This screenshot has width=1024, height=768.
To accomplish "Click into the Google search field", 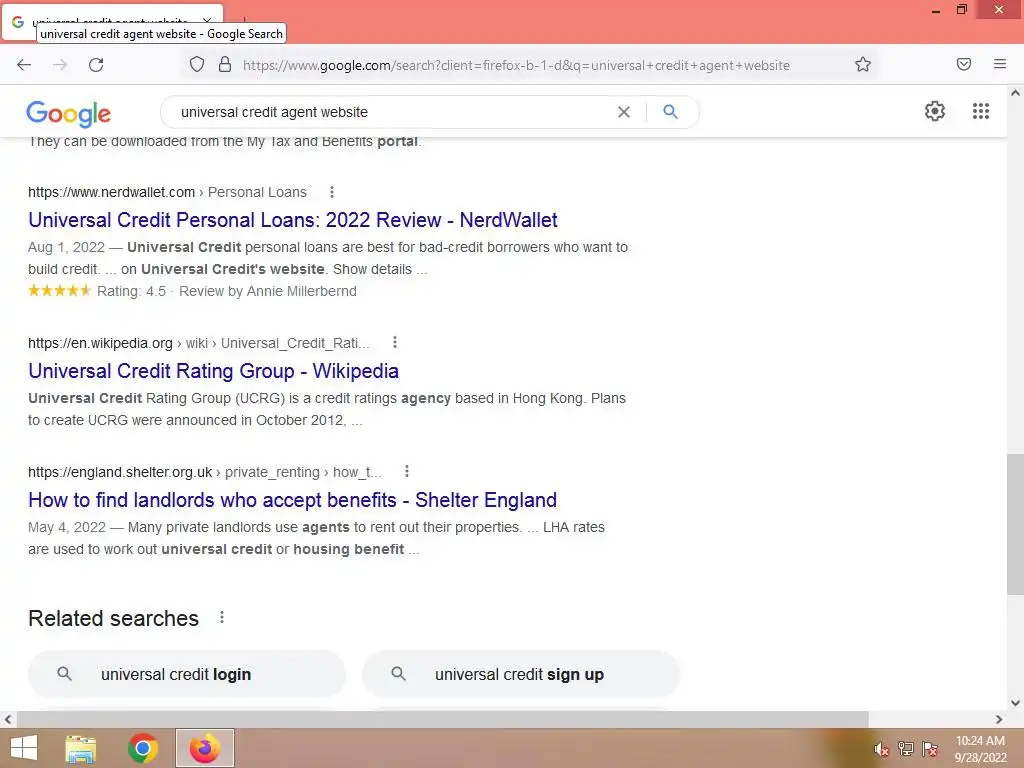I will (x=392, y=112).
